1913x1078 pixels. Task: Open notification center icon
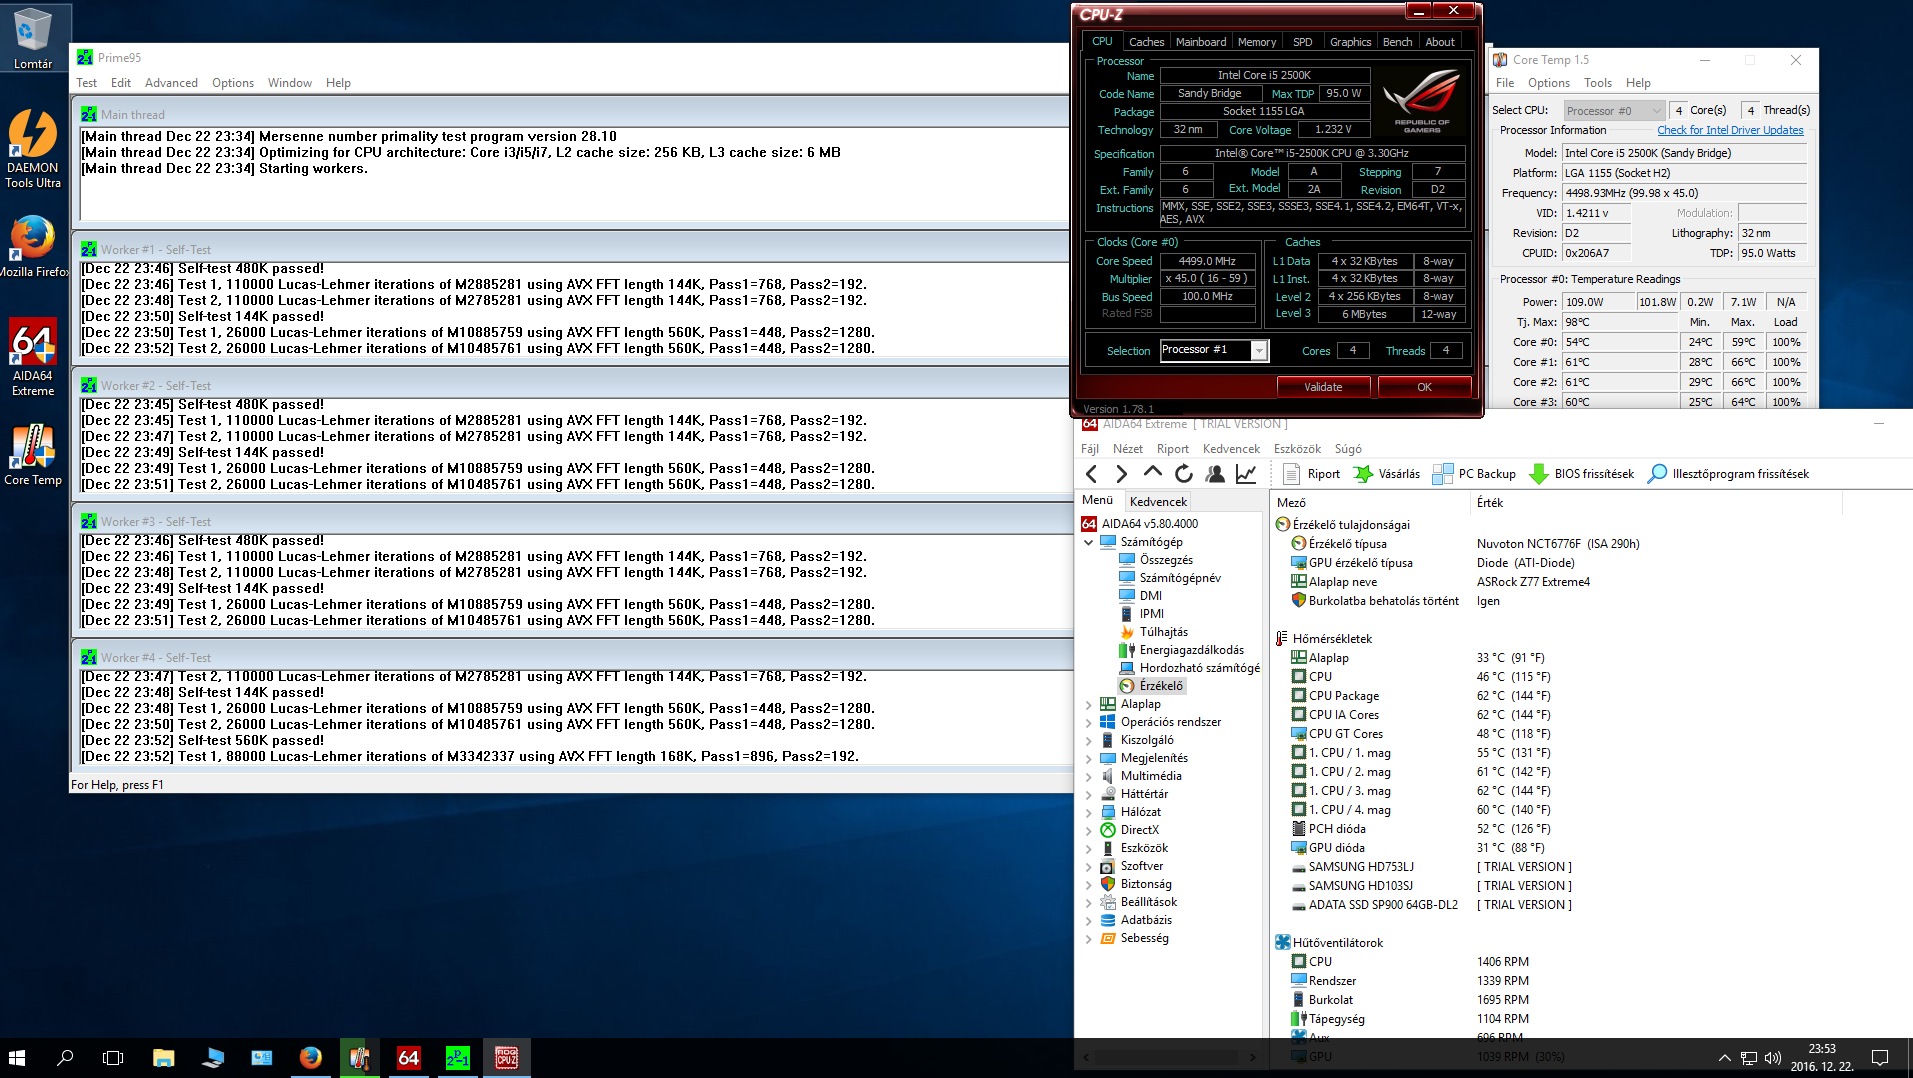[1880, 1058]
